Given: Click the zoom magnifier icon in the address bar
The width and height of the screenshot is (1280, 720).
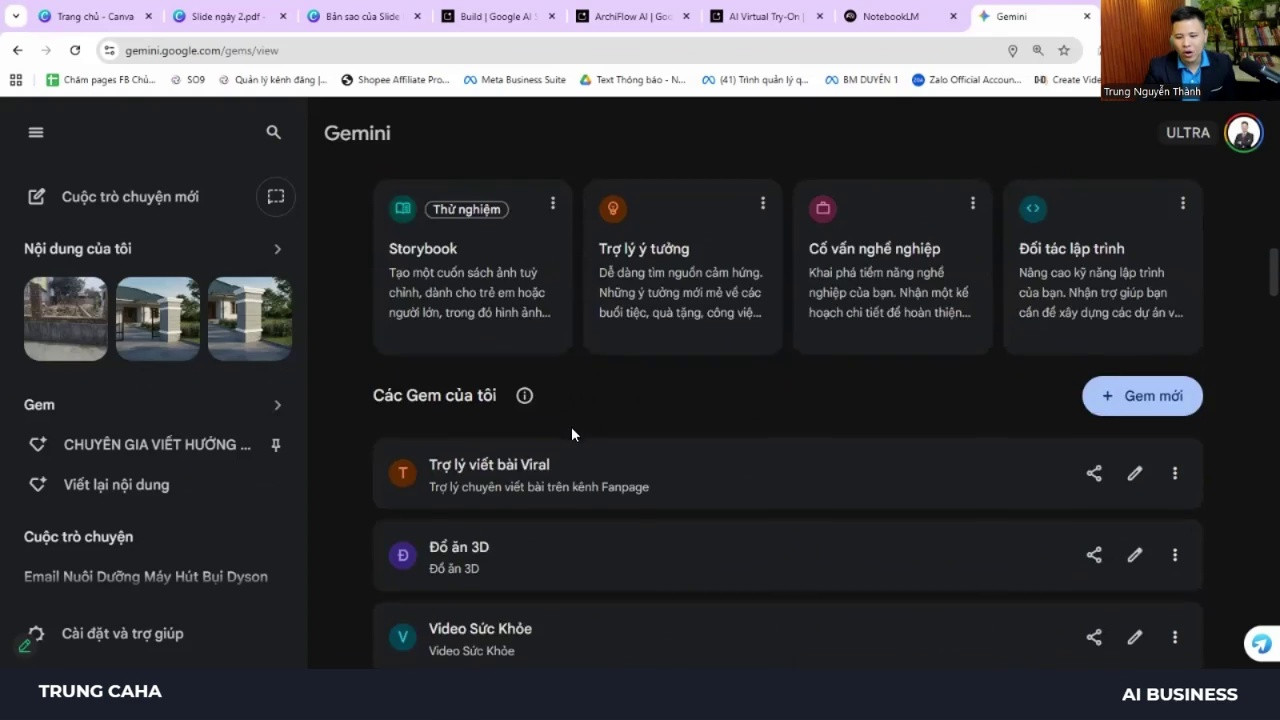Looking at the screenshot, I should 1038,50.
